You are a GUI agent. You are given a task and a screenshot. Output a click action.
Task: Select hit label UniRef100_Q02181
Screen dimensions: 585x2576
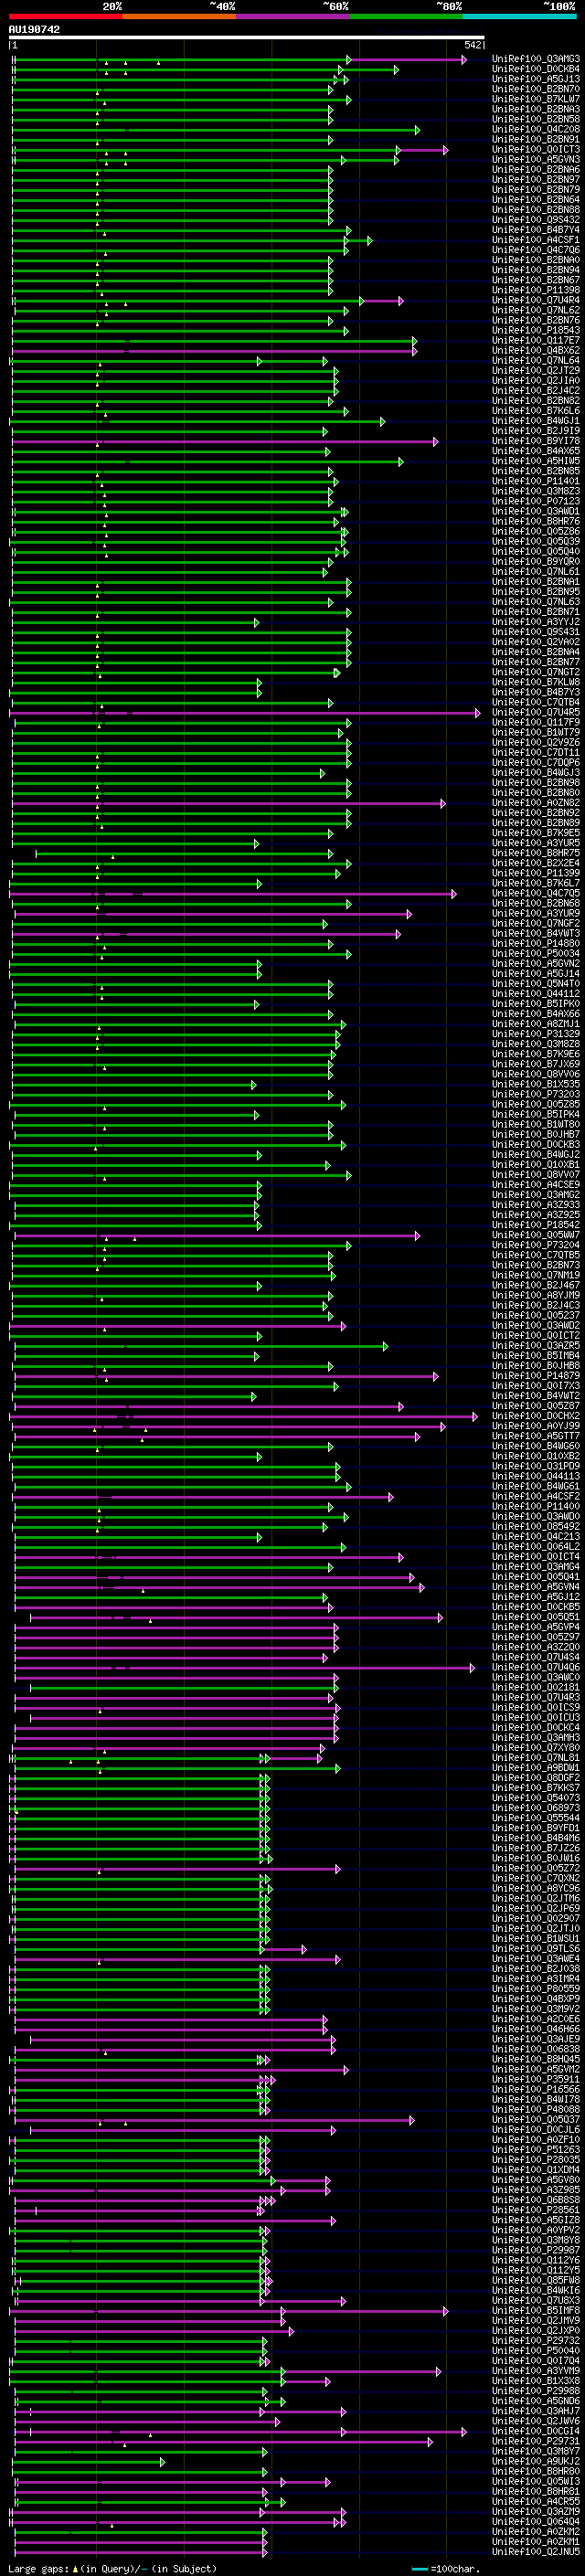coord(536,1688)
